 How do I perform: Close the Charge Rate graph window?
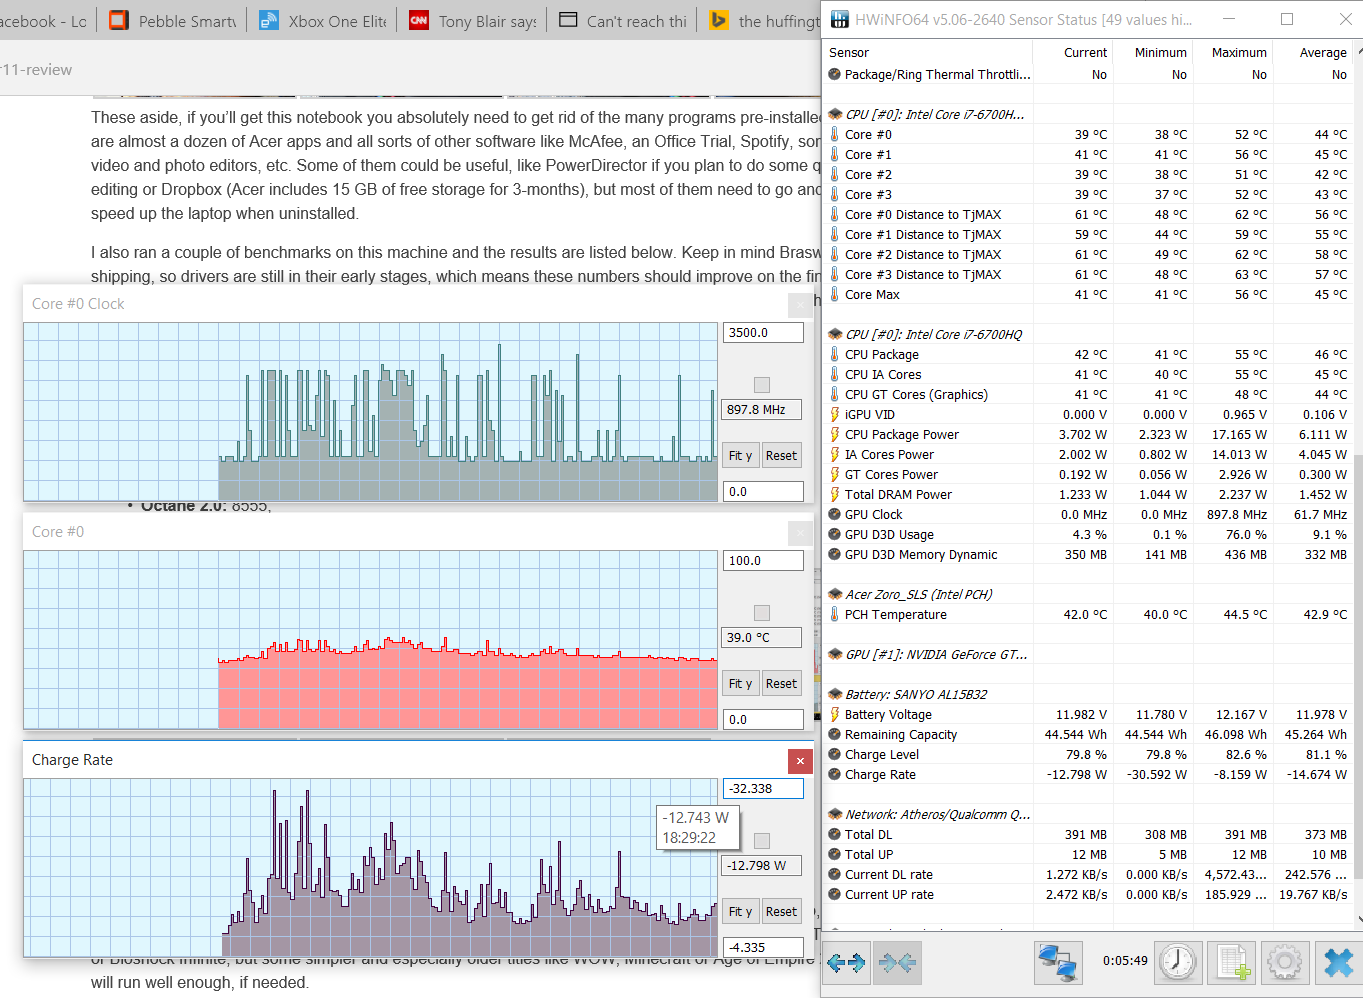[x=800, y=761]
